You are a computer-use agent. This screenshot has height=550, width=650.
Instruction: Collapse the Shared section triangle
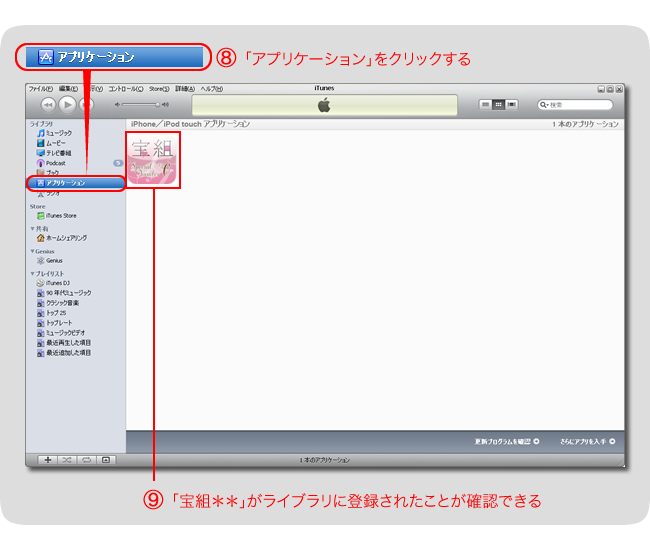(x=32, y=229)
